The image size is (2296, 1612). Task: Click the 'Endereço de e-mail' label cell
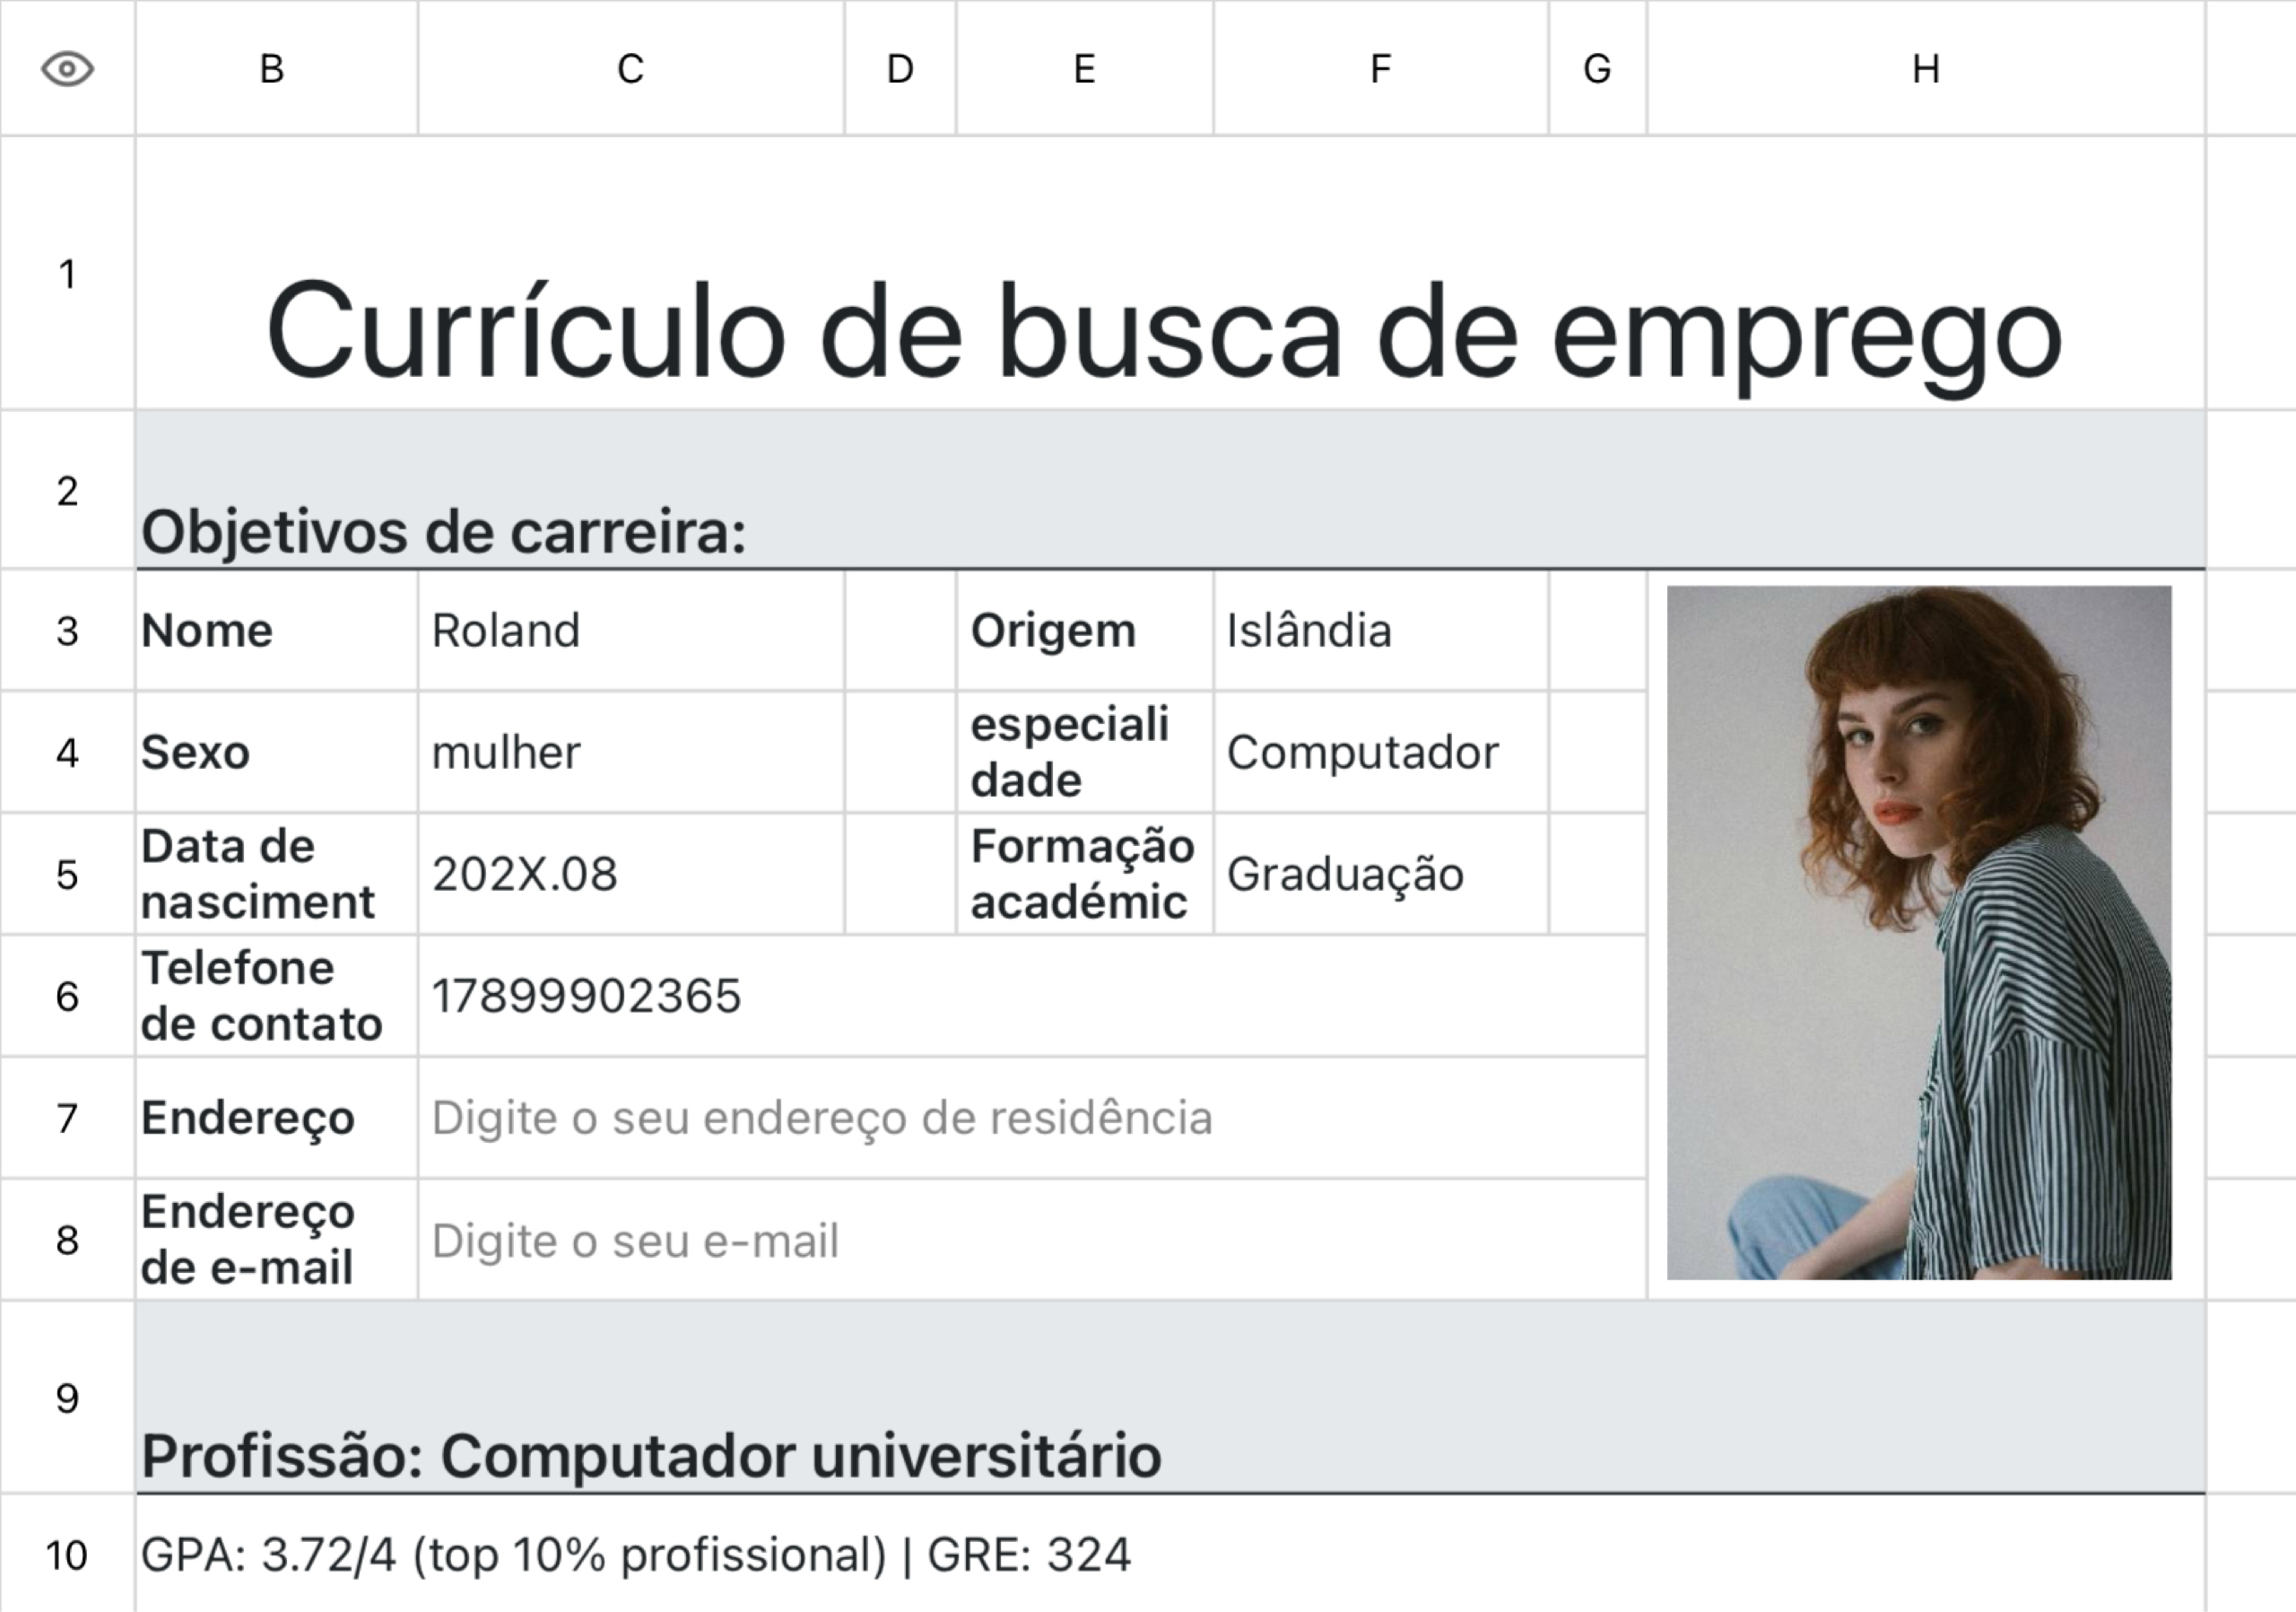(277, 1240)
